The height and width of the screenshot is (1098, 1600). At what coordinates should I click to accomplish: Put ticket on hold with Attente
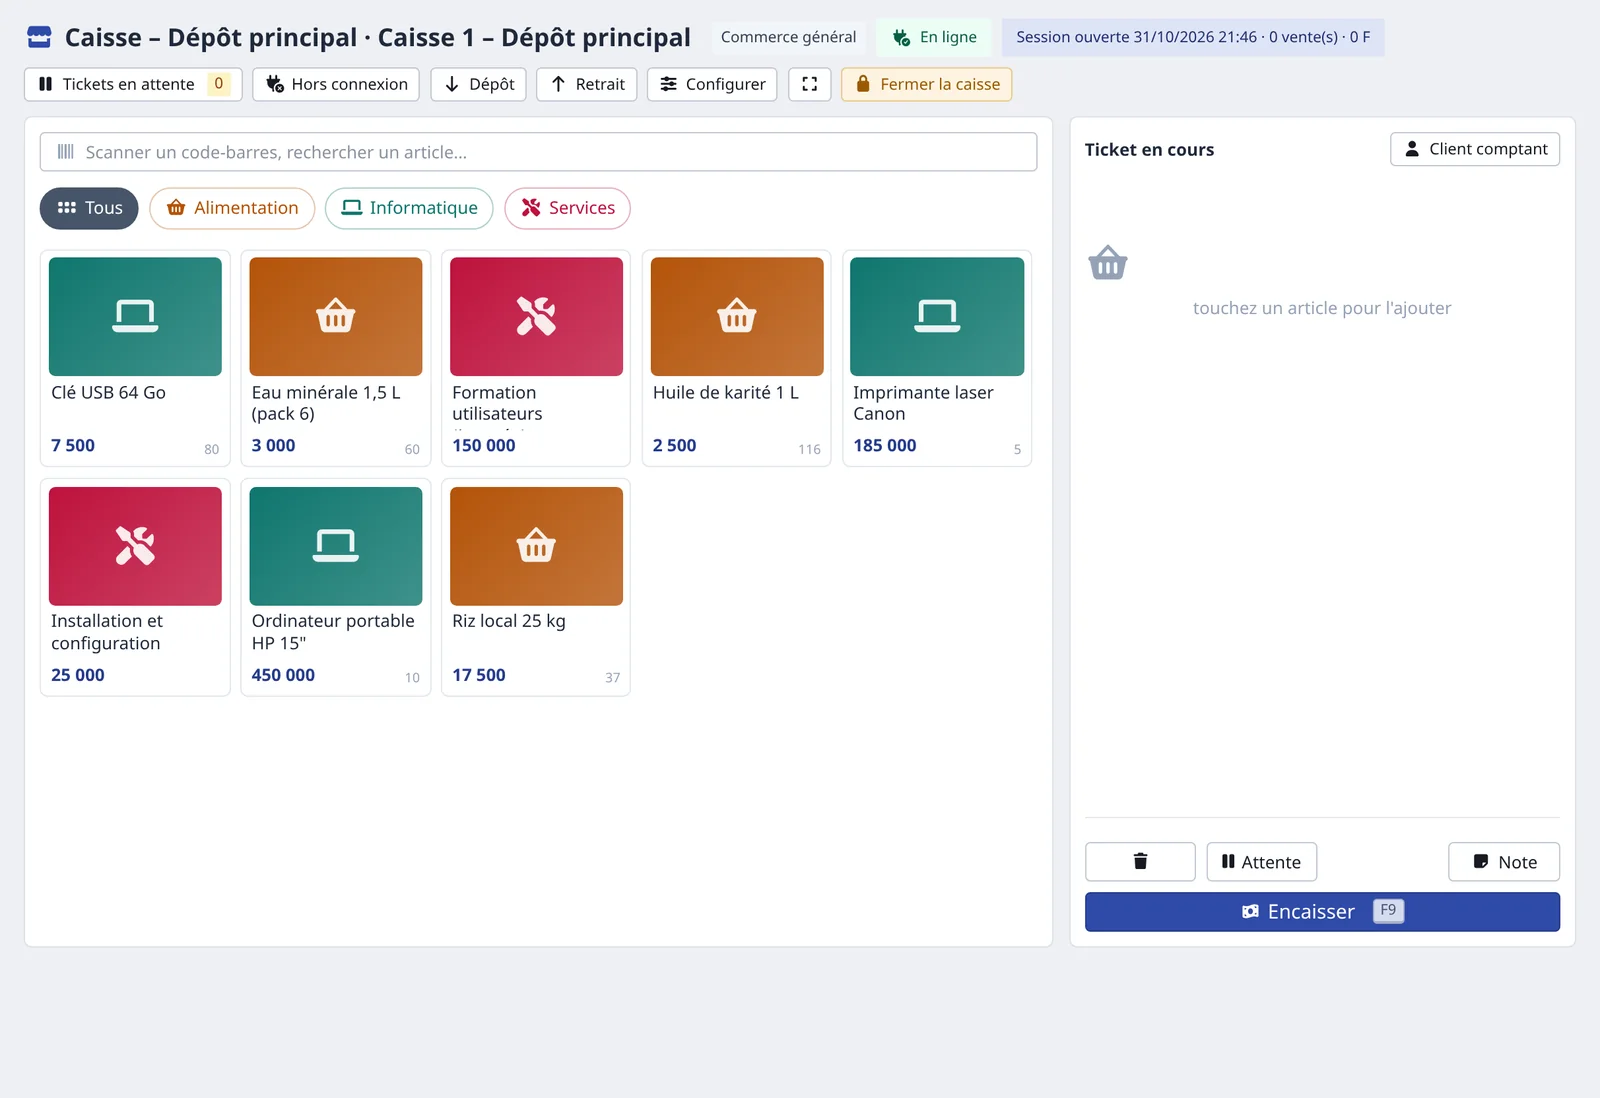[1262, 862]
